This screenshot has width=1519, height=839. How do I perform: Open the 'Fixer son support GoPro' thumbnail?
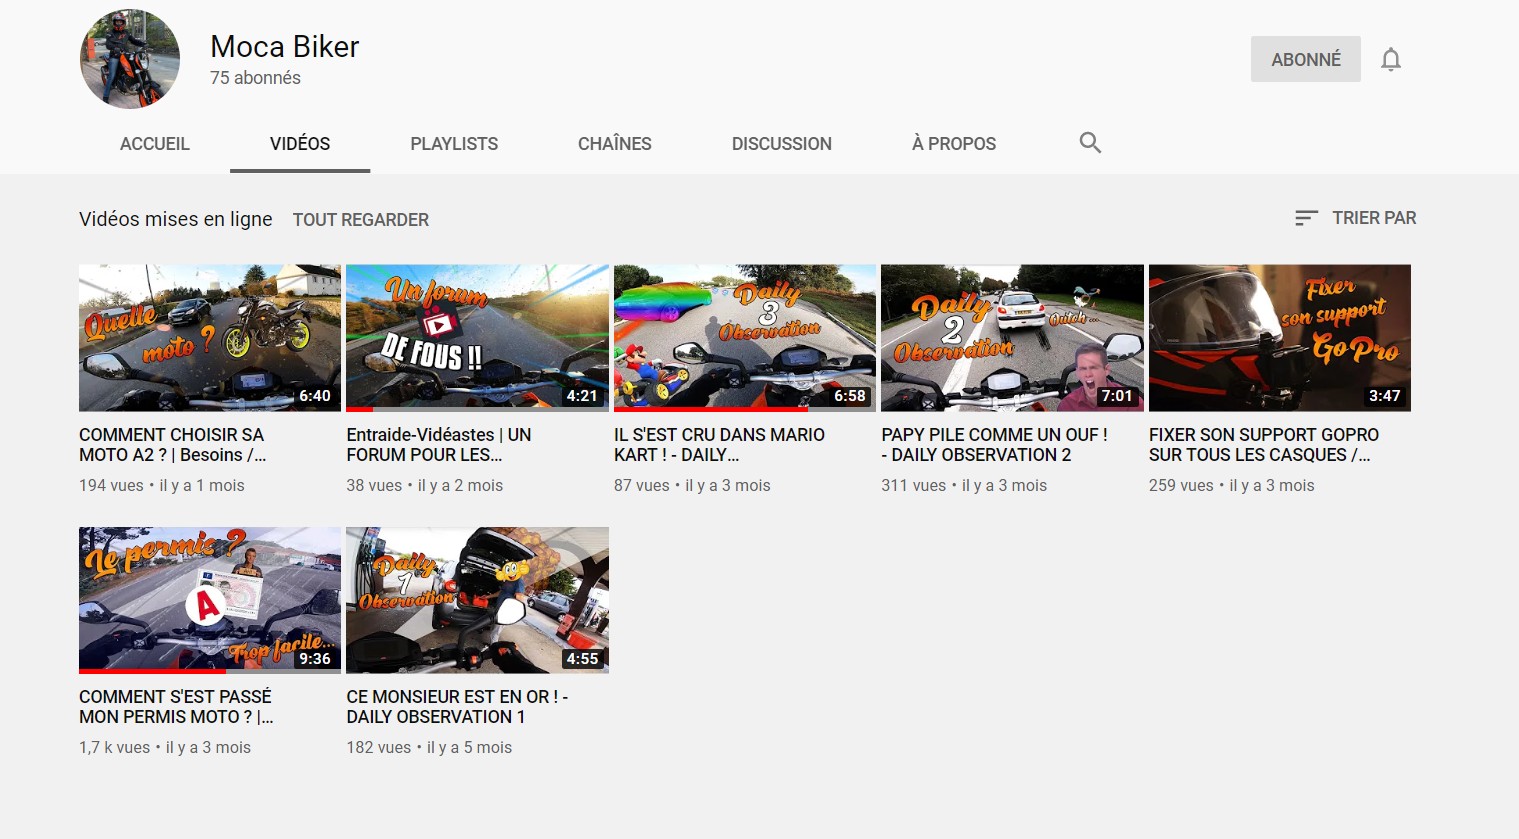pyautogui.click(x=1280, y=338)
